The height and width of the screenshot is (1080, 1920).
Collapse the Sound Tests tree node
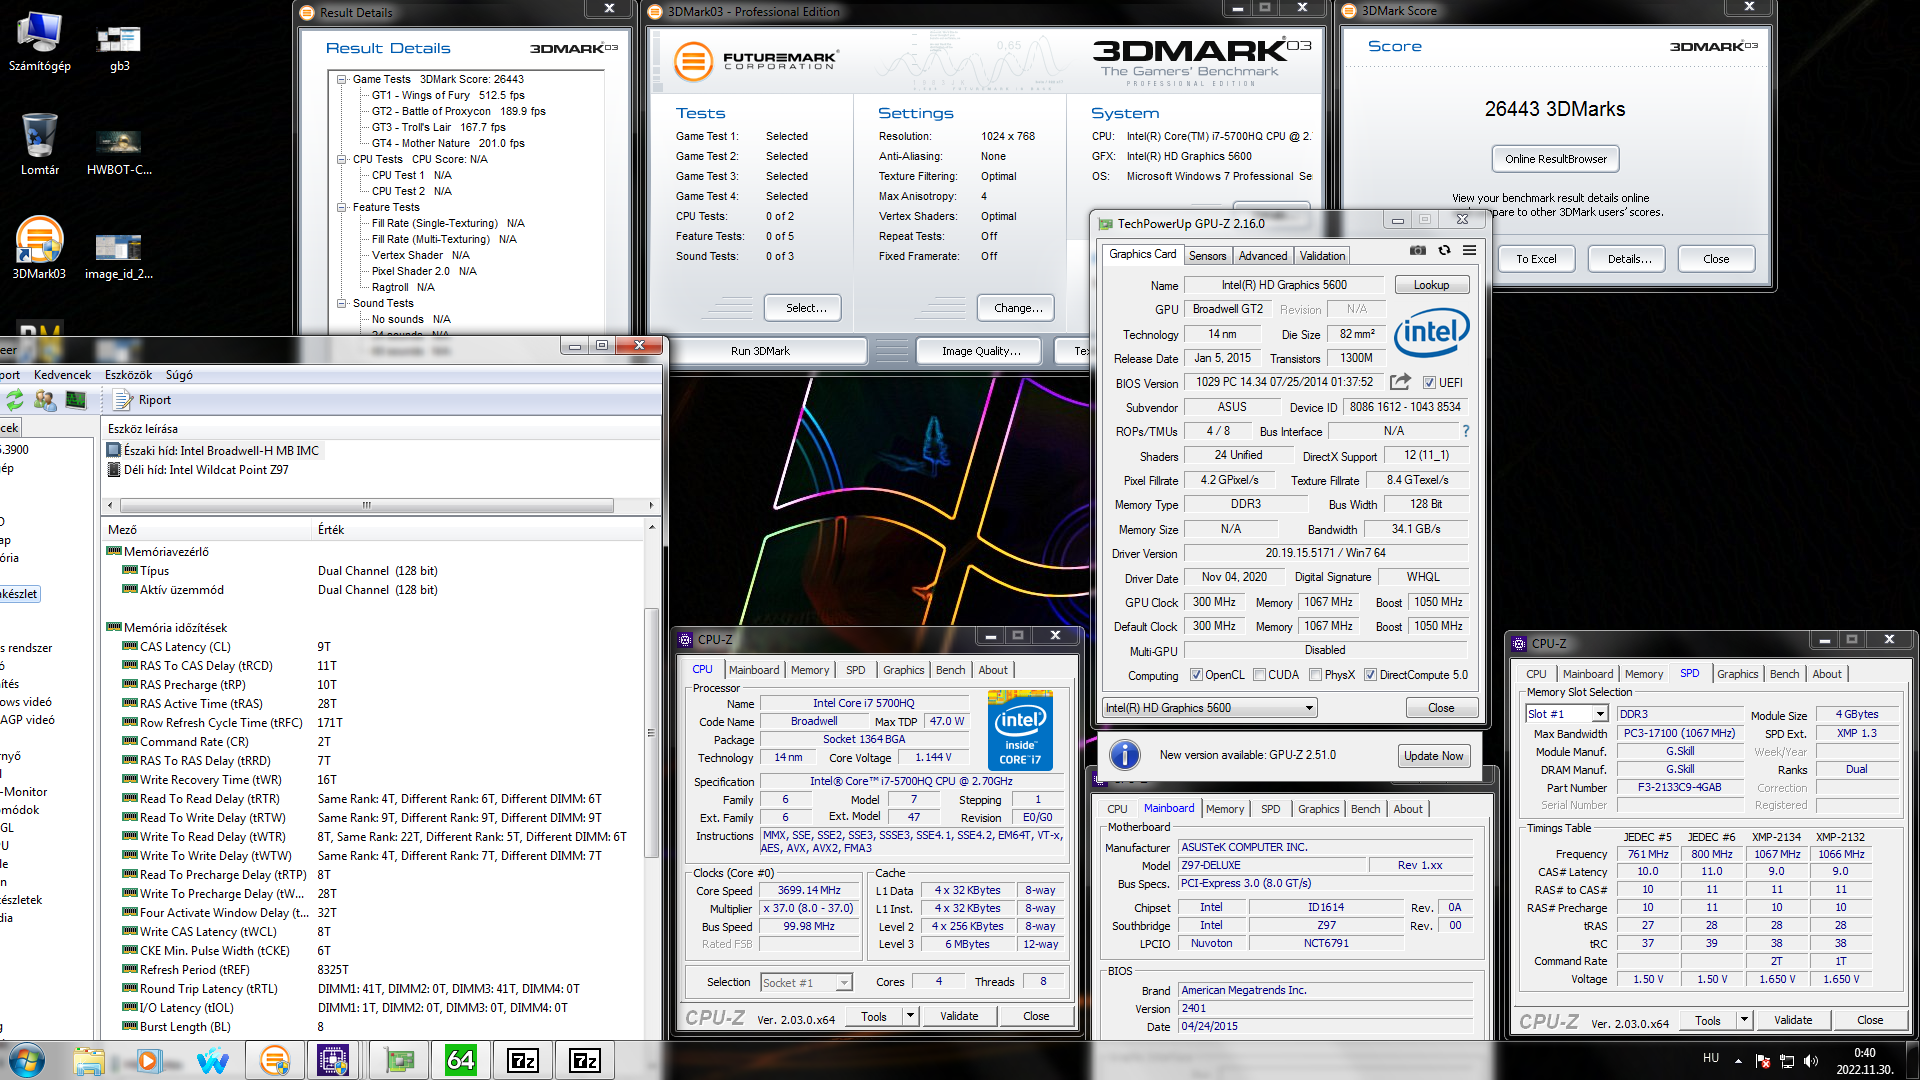[342, 303]
